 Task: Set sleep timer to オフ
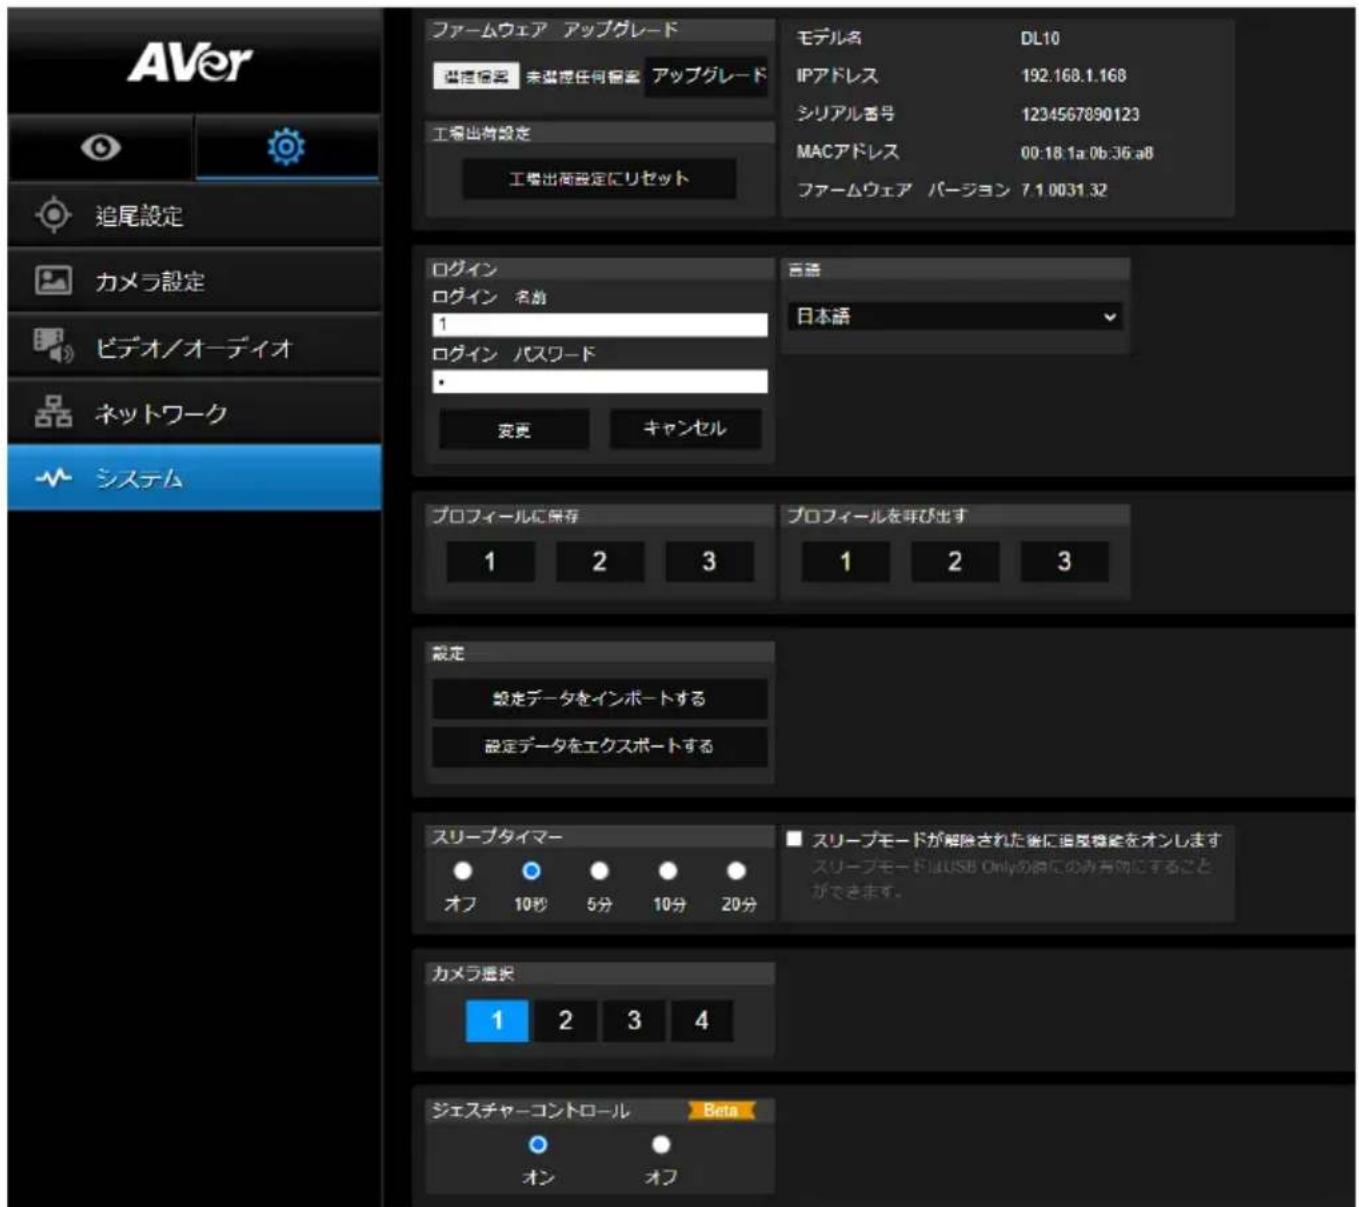[462, 871]
